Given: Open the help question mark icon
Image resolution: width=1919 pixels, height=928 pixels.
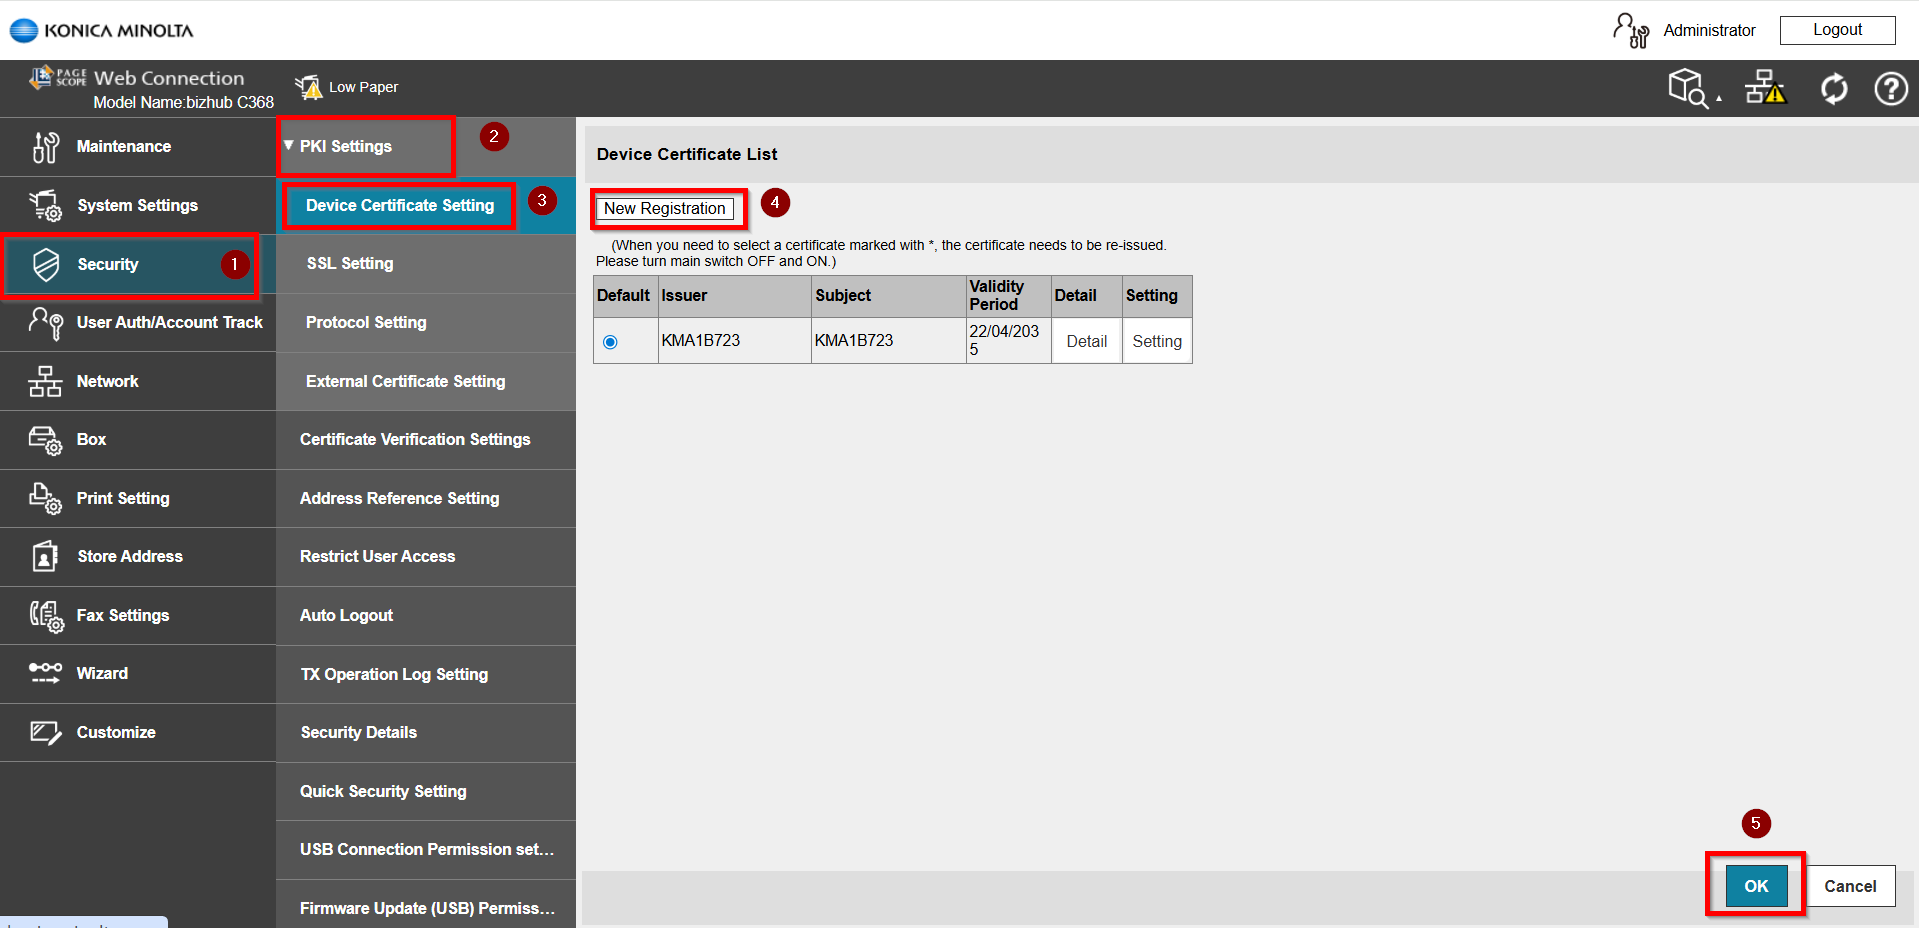Looking at the screenshot, I should pos(1890,89).
